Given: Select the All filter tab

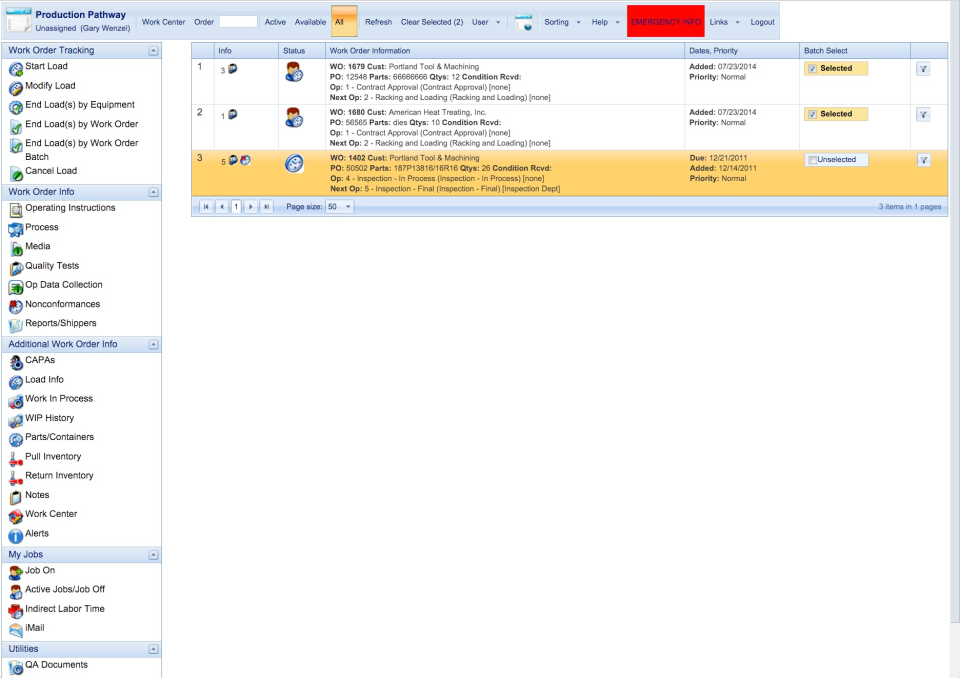Looking at the screenshot, I should [343, 21].
